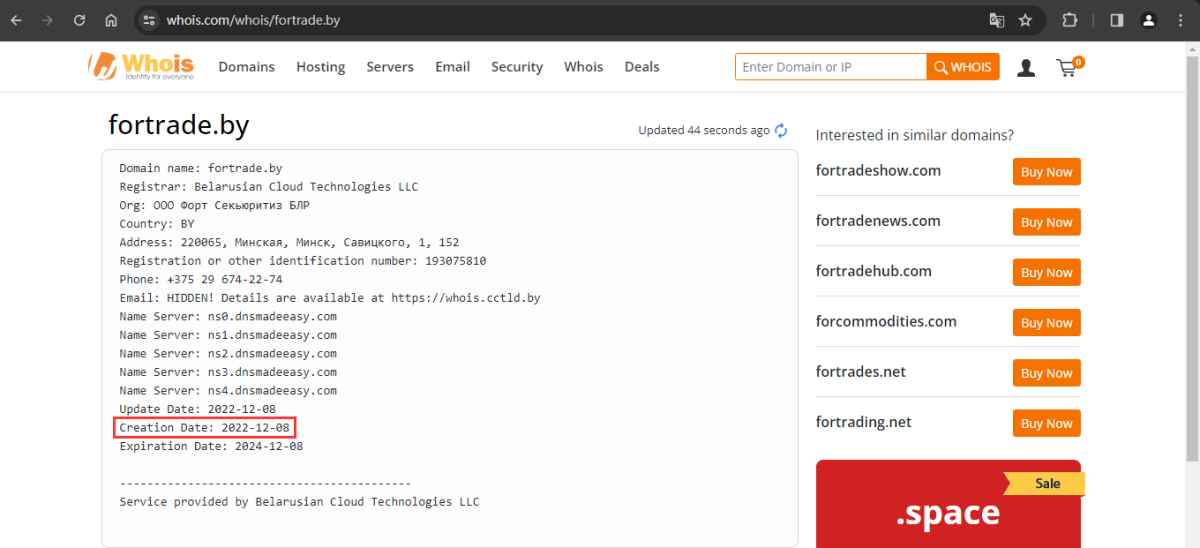Select the Security navigation item
Viewport: 1200px width, 548px height.
pos(516,67)
